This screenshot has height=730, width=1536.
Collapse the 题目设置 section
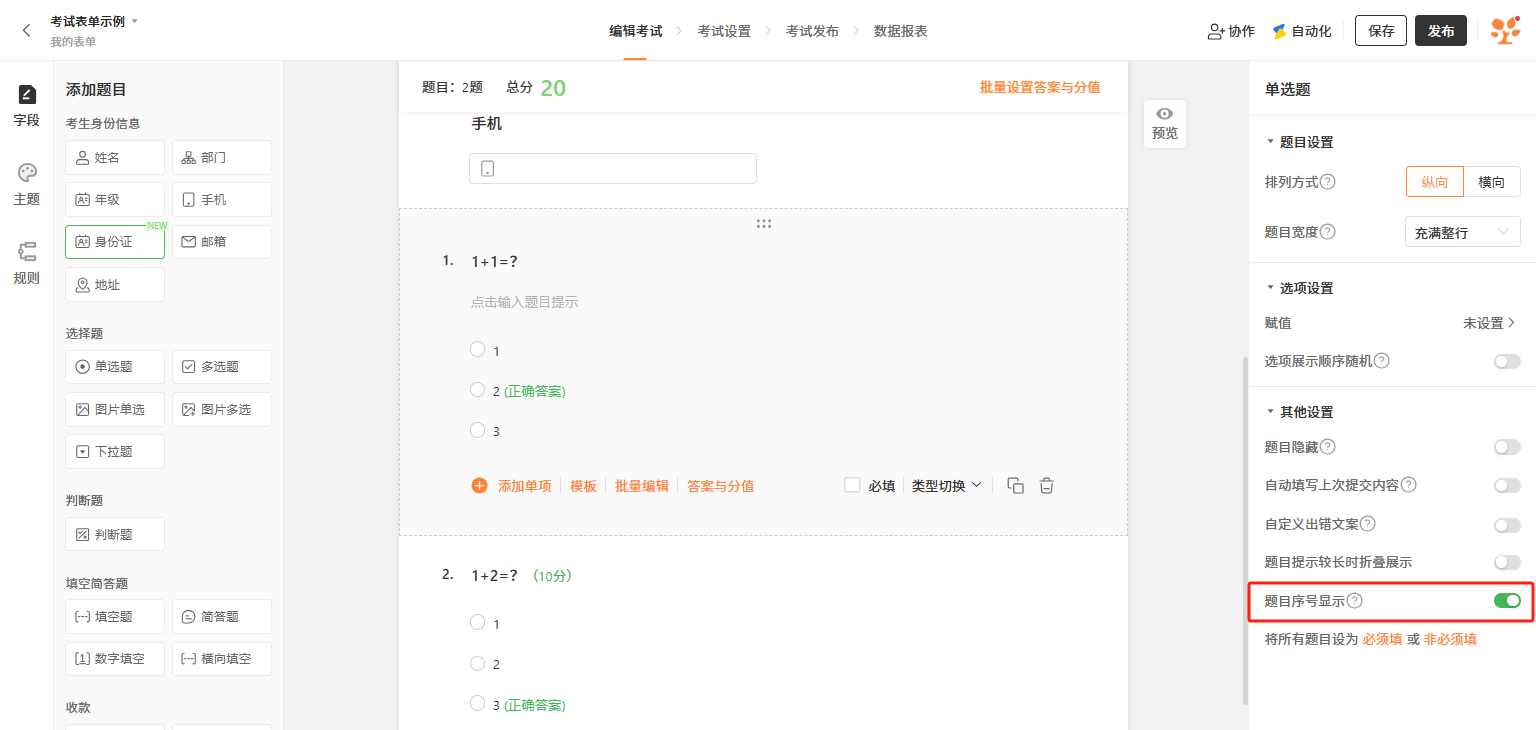pyautogui.click(x=1270, y=142)
